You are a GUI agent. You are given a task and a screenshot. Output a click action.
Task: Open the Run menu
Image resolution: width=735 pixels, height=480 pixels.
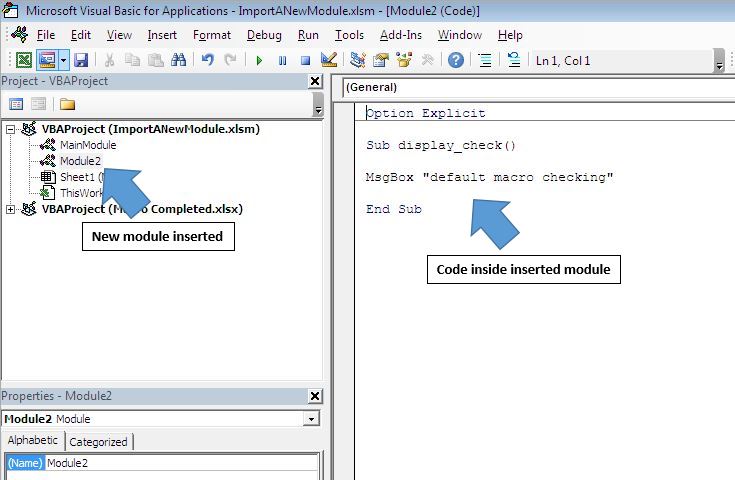(308, 35)
